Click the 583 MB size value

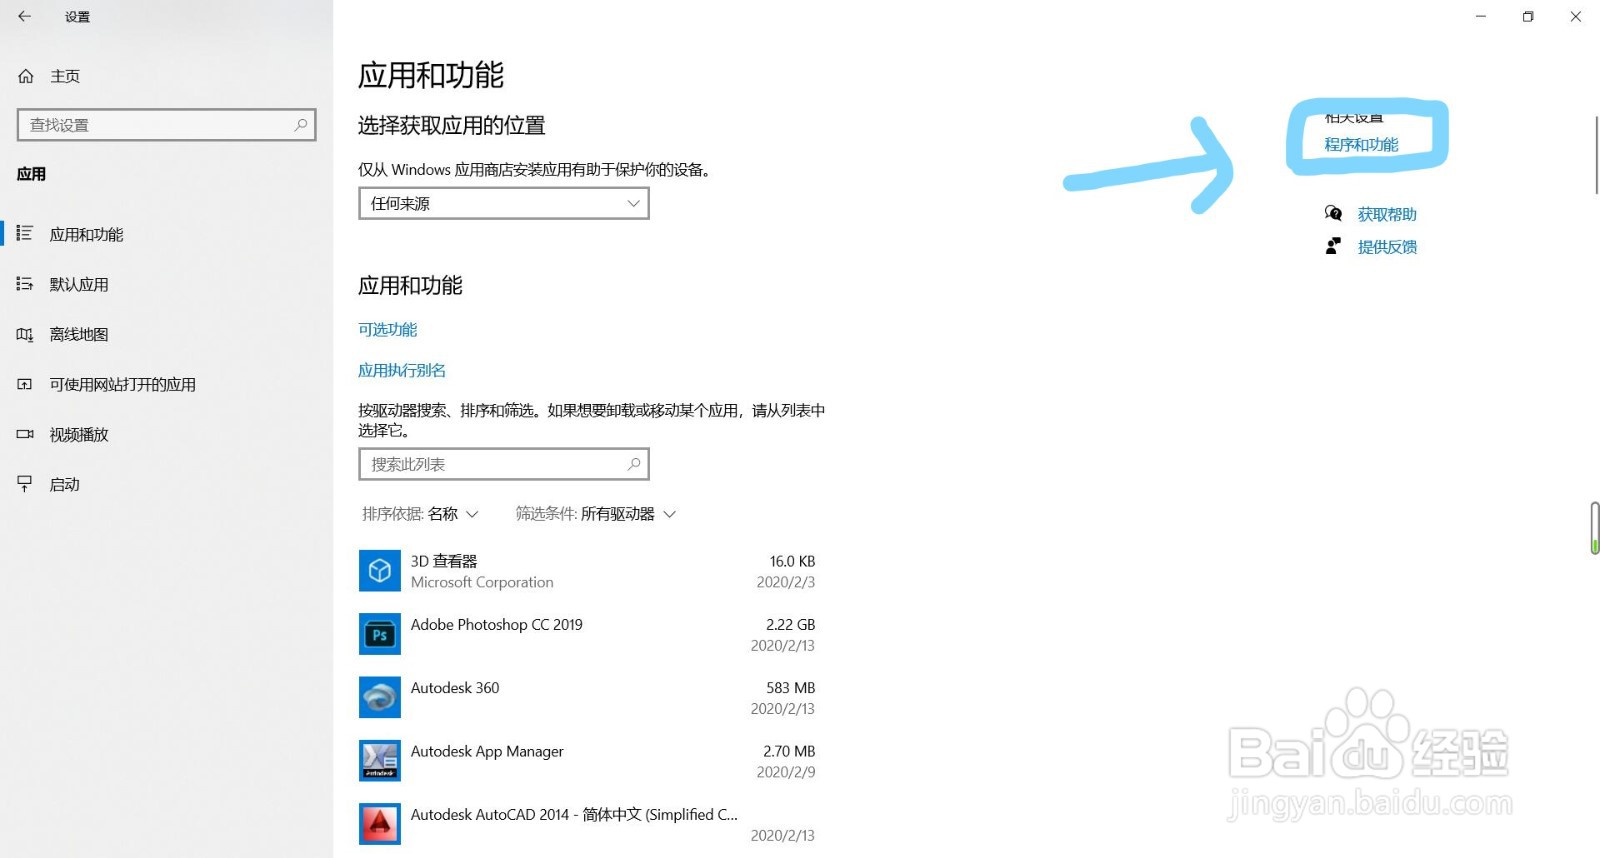pyautogui.click(x=790, y=688)
